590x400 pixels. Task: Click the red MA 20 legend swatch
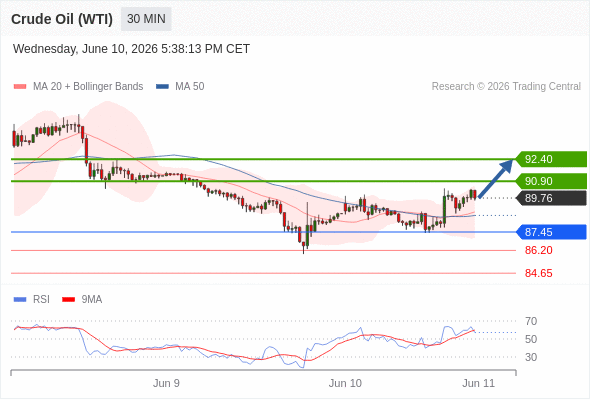20,87
